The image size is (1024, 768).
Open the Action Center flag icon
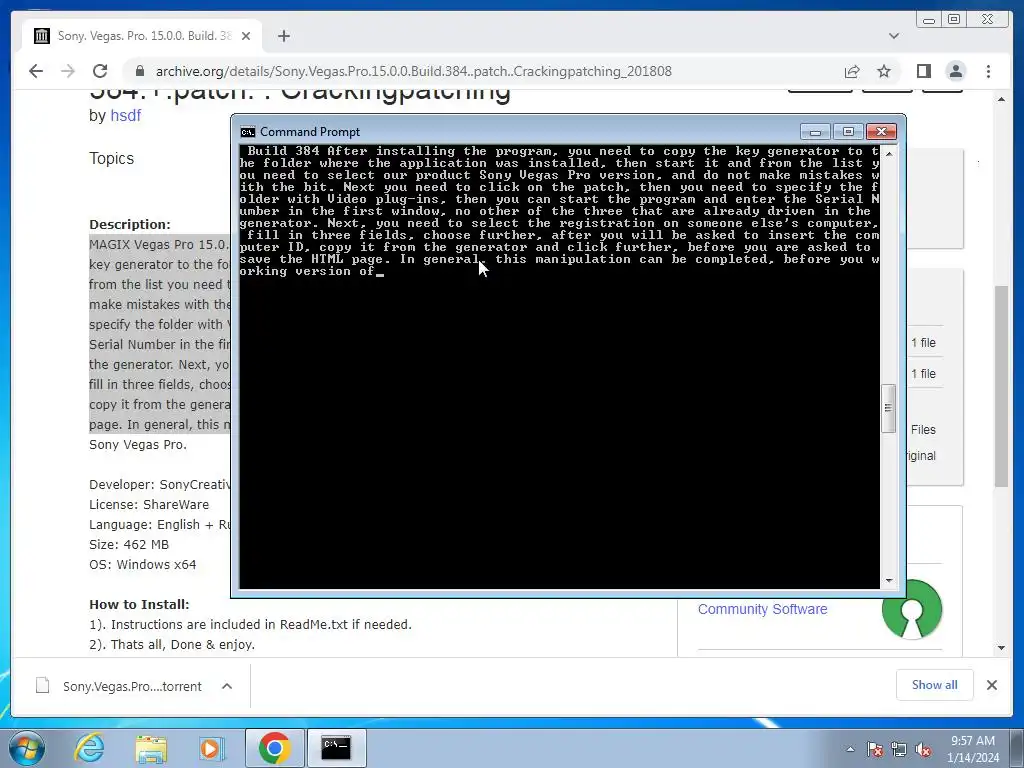click(874, 749)
